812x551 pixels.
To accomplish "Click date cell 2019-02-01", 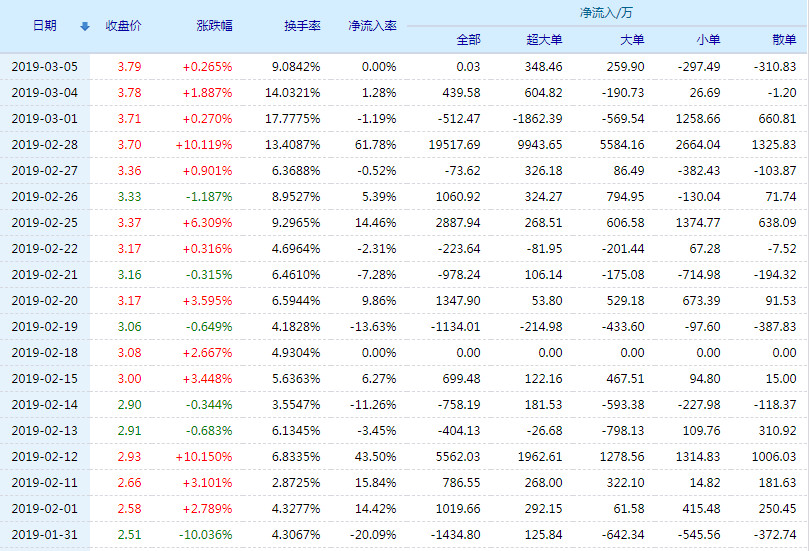I will coord(45,509).
